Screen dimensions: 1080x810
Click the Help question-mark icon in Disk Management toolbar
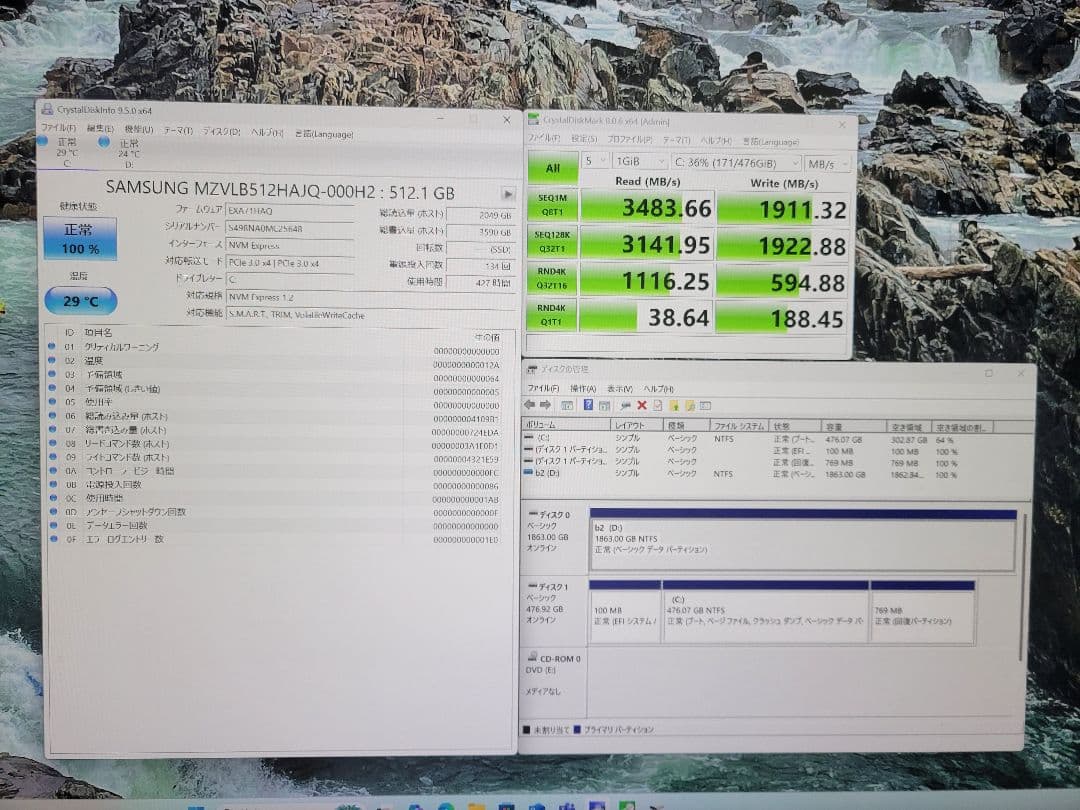pos(589,404)
